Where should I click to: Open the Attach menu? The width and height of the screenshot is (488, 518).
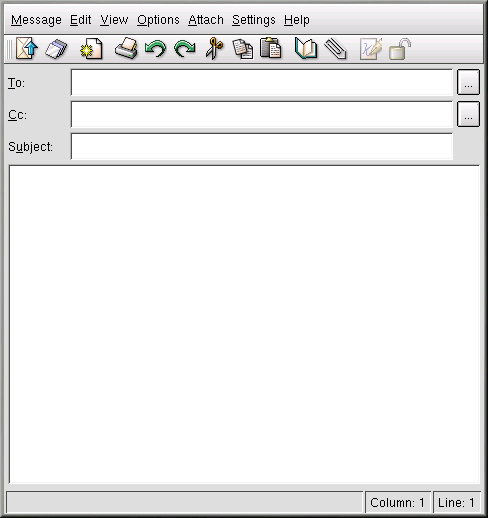[206, 20]
